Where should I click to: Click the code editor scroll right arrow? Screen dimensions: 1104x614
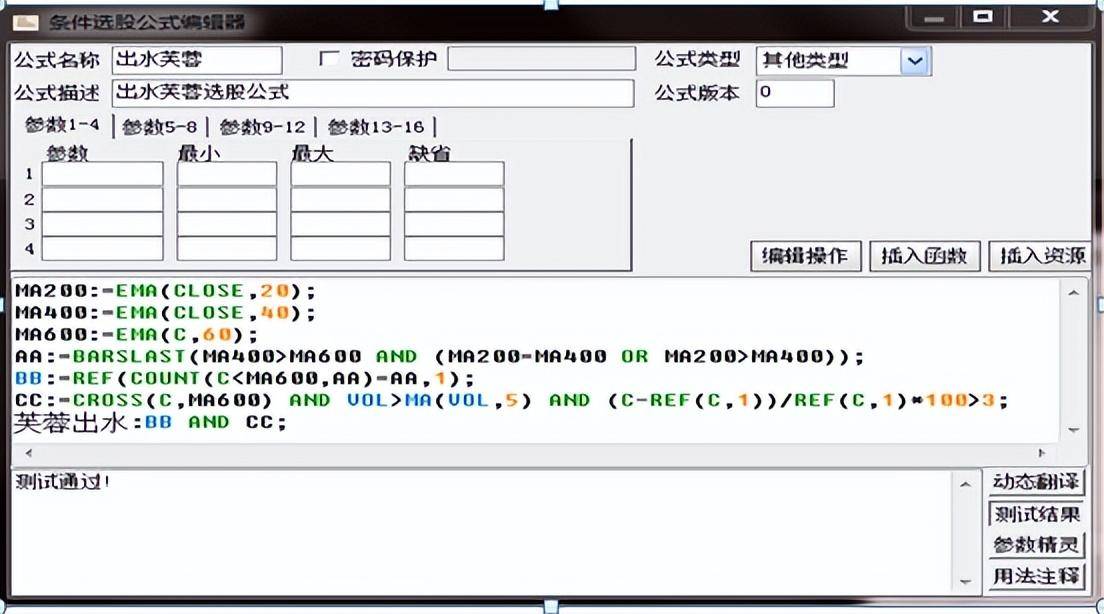pos(1042,453)
